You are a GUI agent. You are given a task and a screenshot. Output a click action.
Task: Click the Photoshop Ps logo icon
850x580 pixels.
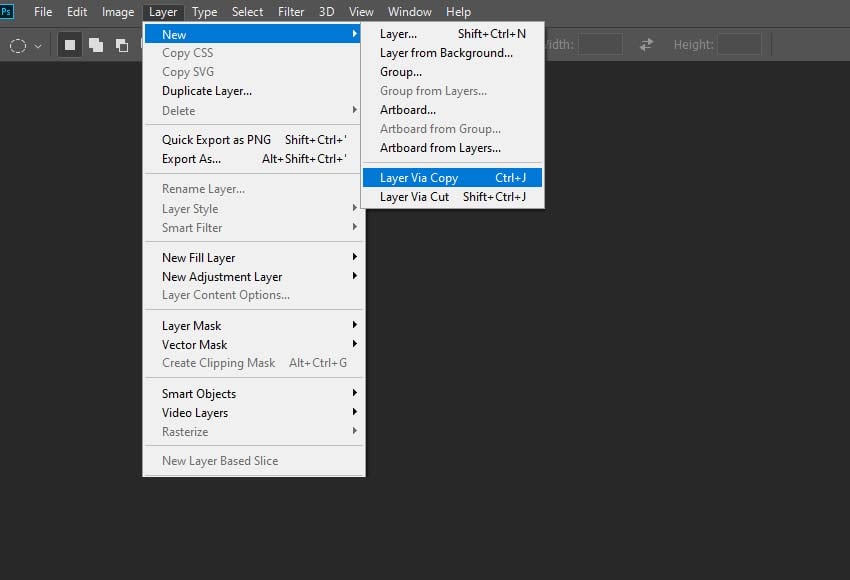coord(7,11)
